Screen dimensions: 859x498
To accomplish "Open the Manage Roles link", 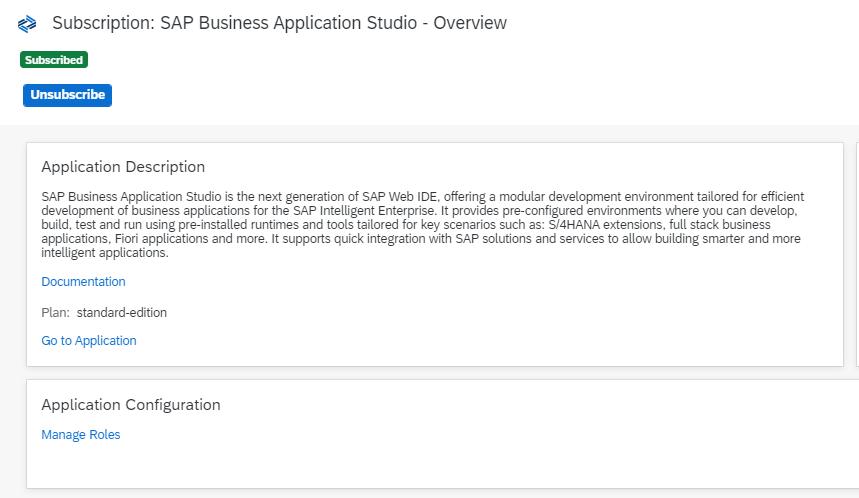I will 81,434.
